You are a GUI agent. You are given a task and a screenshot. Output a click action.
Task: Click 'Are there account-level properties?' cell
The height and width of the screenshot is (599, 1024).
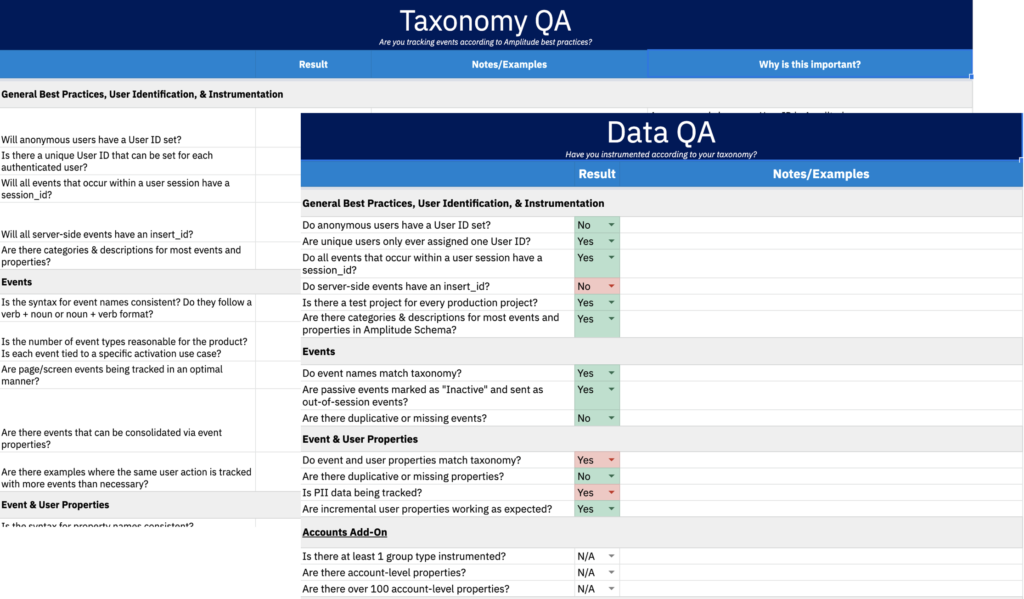384,572
